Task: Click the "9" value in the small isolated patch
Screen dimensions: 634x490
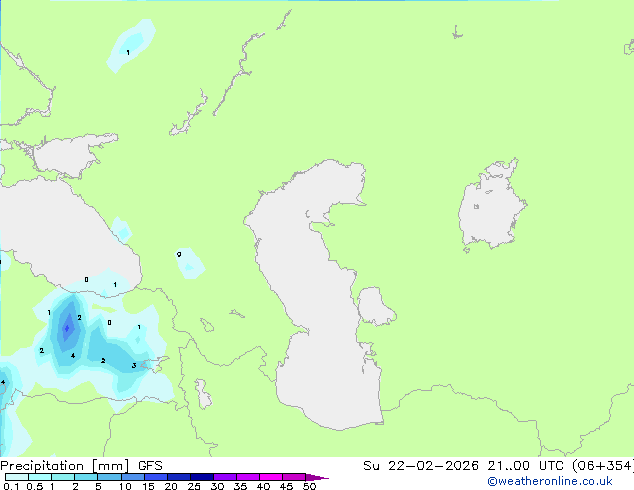Action: [179, 254]
